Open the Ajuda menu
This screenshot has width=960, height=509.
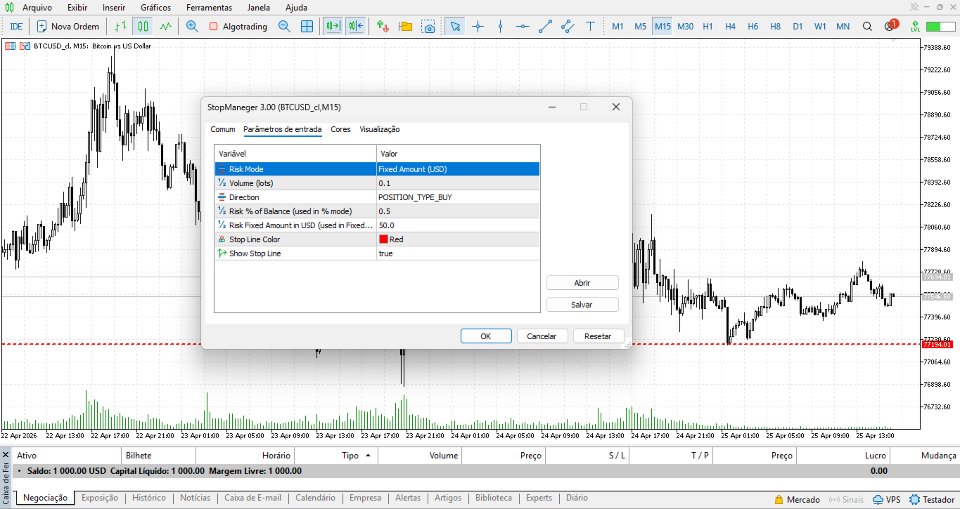[297, 8]
